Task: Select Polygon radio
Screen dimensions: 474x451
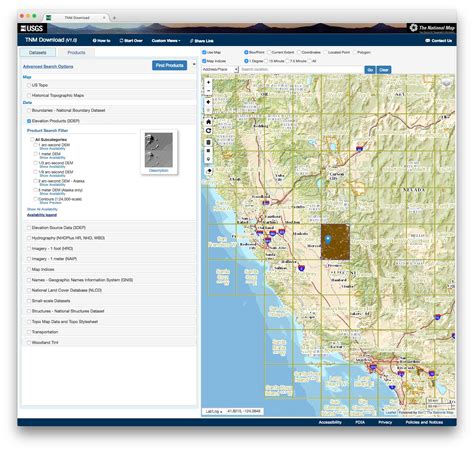Action: pyautogui.click(x=355, y=52)
